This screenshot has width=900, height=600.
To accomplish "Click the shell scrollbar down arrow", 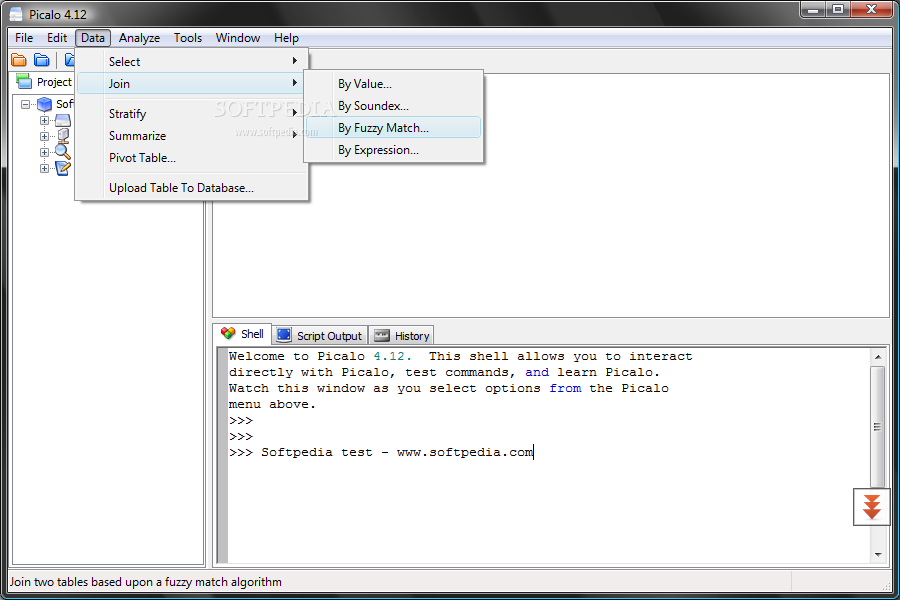I will [878, 555].
